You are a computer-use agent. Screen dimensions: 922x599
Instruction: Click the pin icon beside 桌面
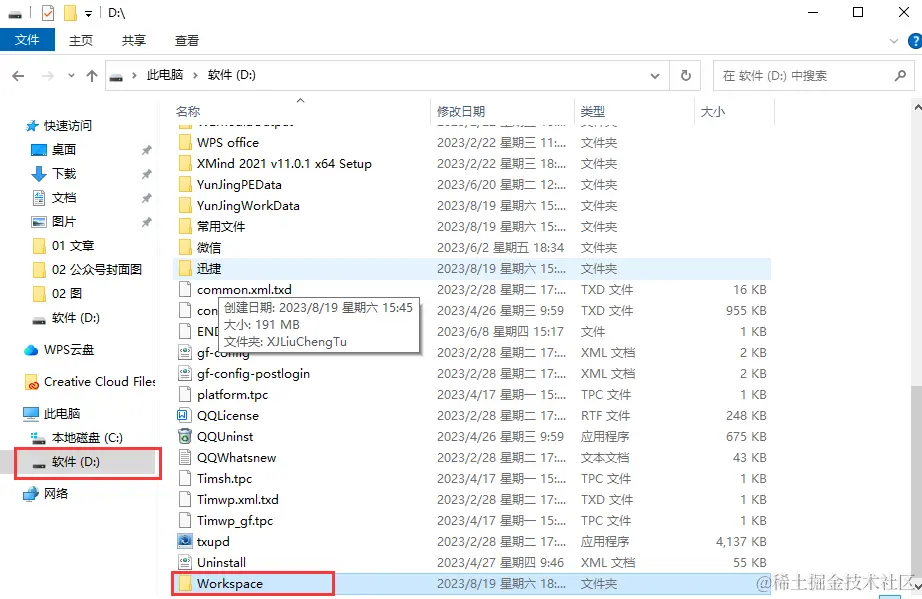click(146, 150)
